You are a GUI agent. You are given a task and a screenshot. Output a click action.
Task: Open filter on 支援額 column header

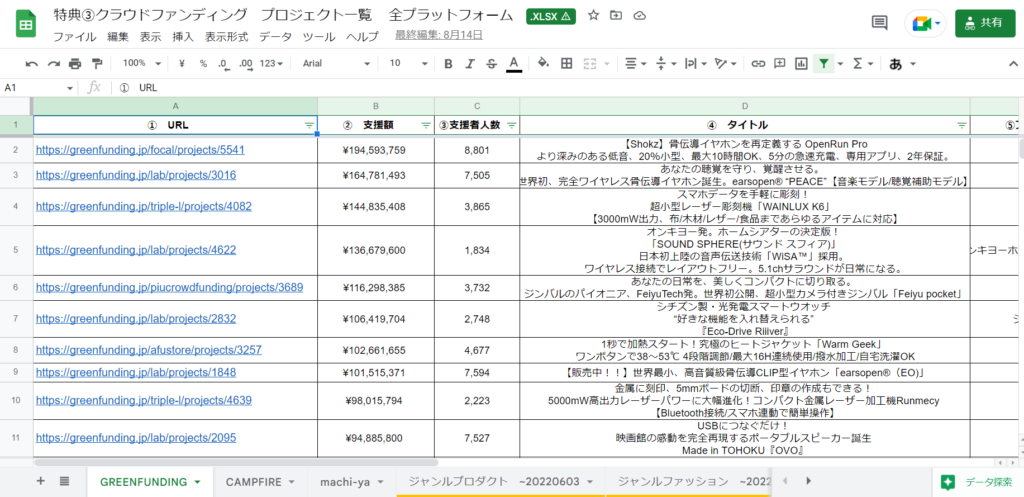click(426, 125)
